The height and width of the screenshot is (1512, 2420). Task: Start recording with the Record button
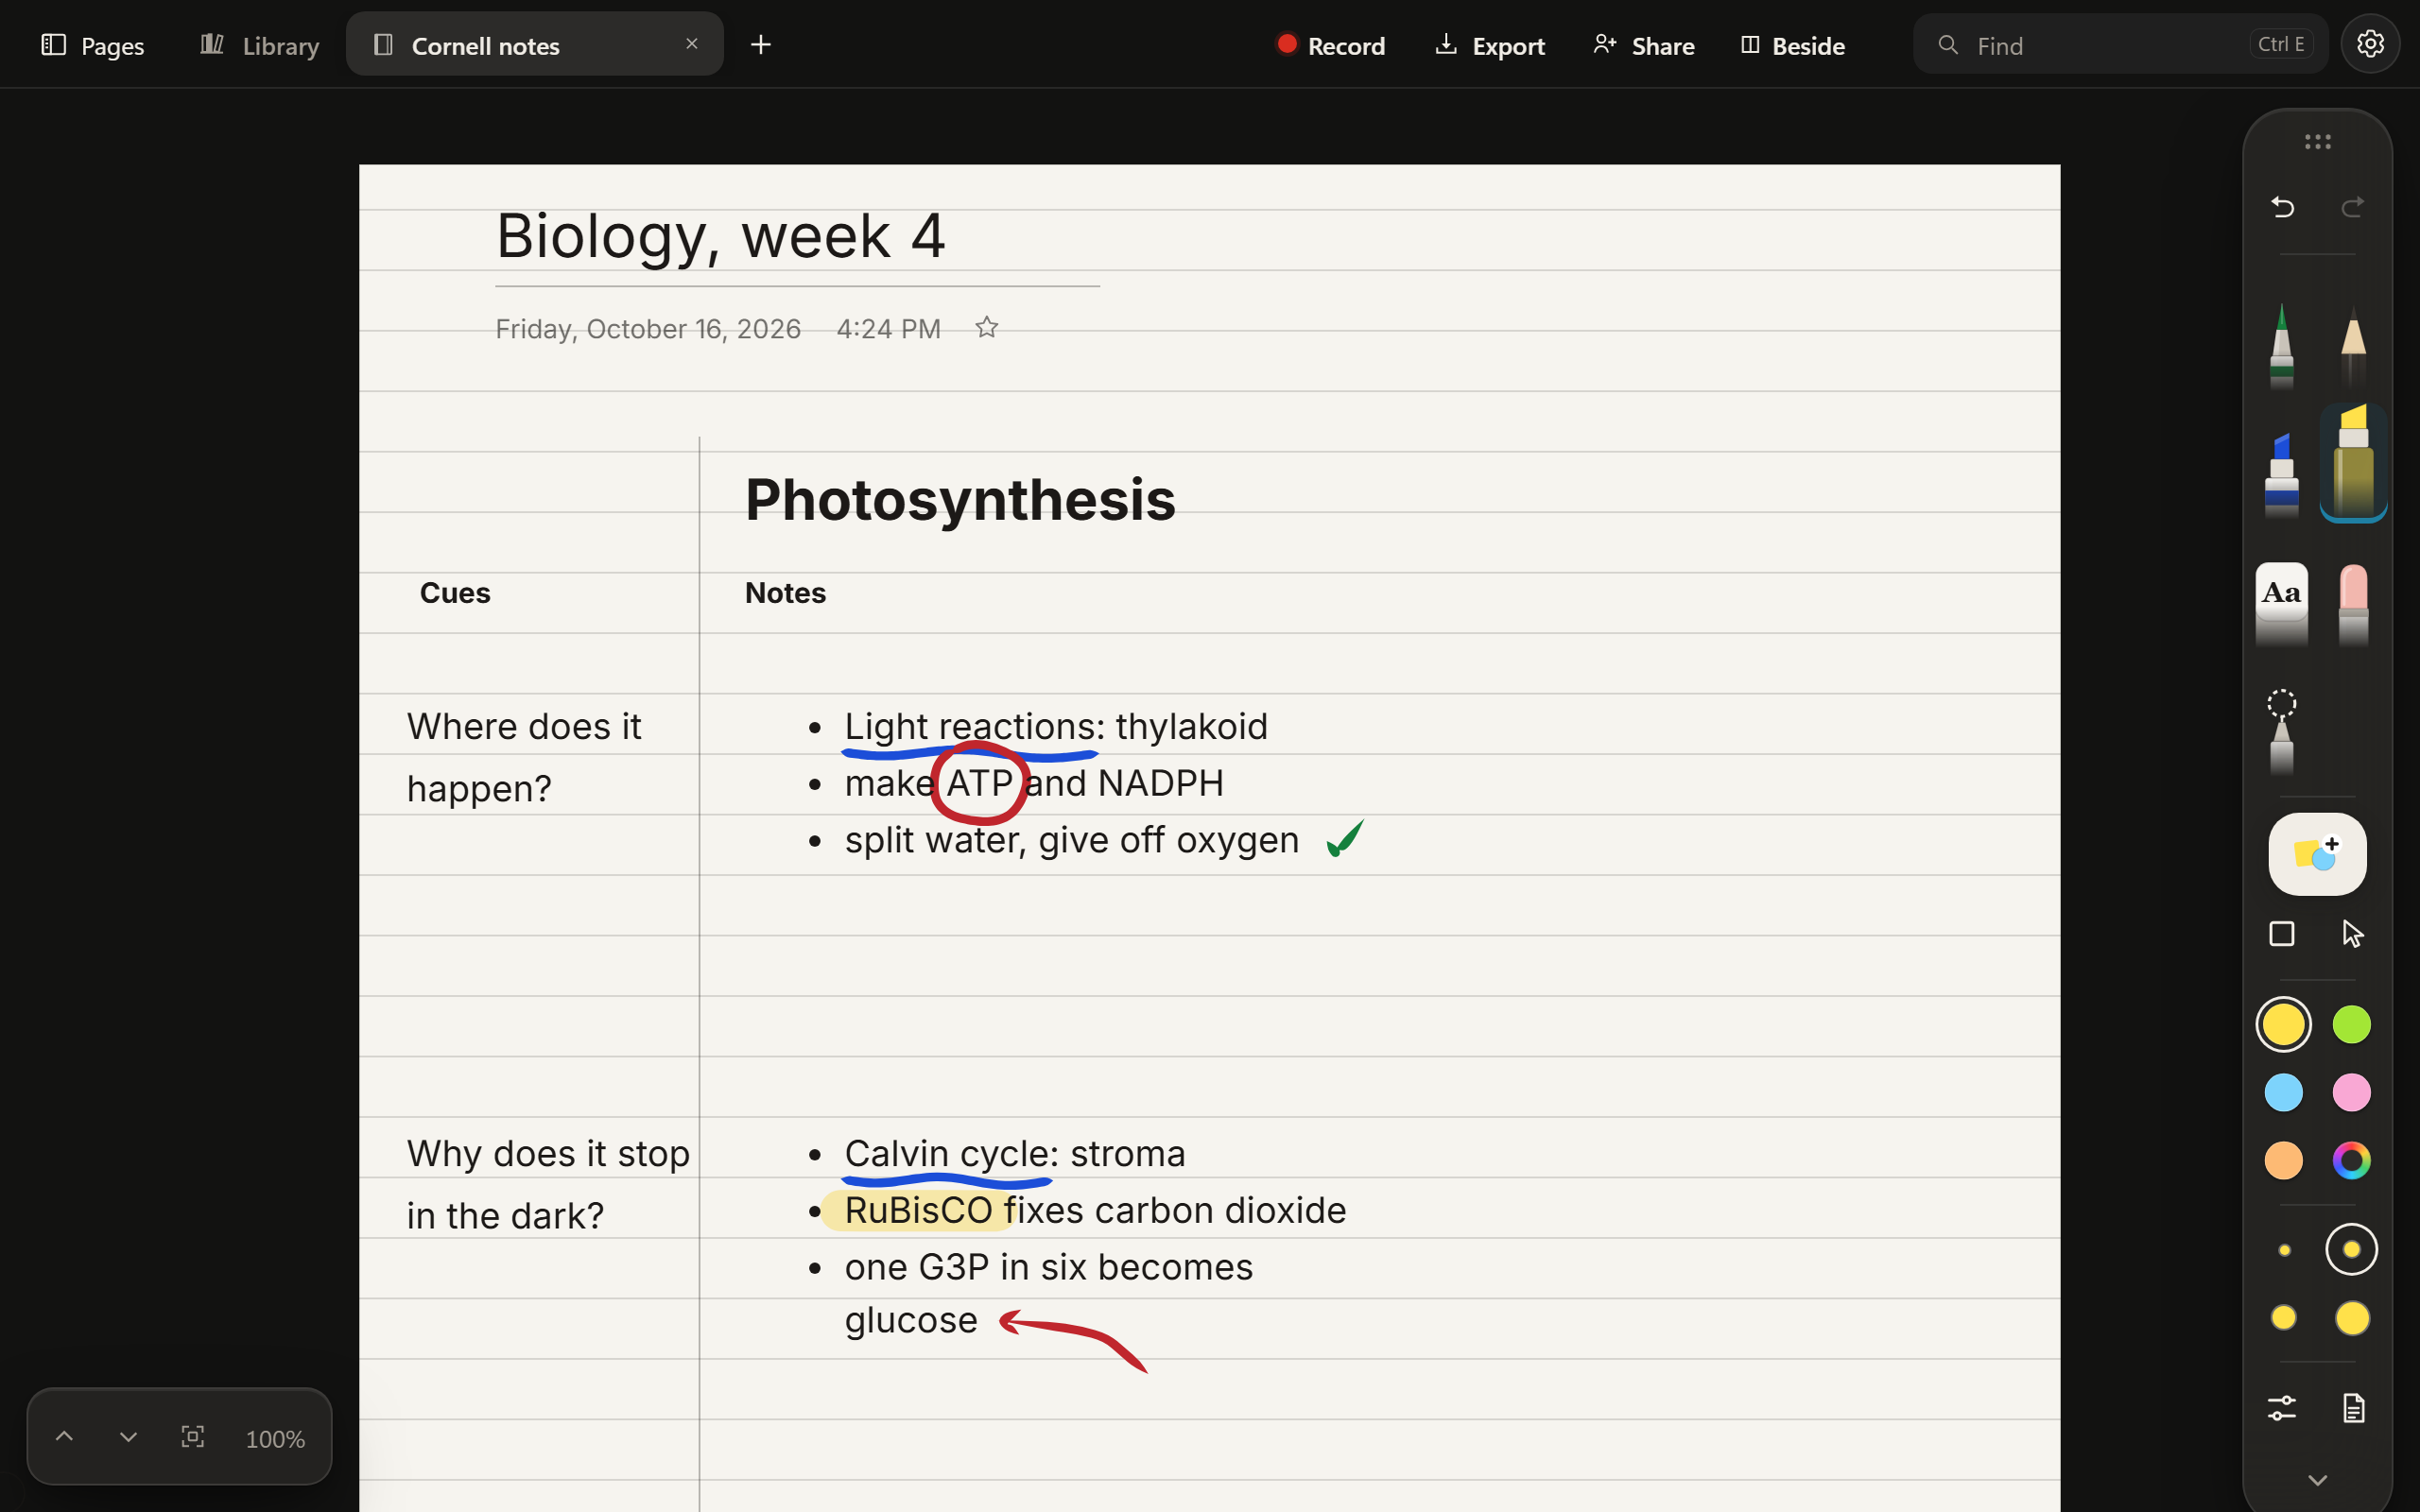(x=1331, y=45)
